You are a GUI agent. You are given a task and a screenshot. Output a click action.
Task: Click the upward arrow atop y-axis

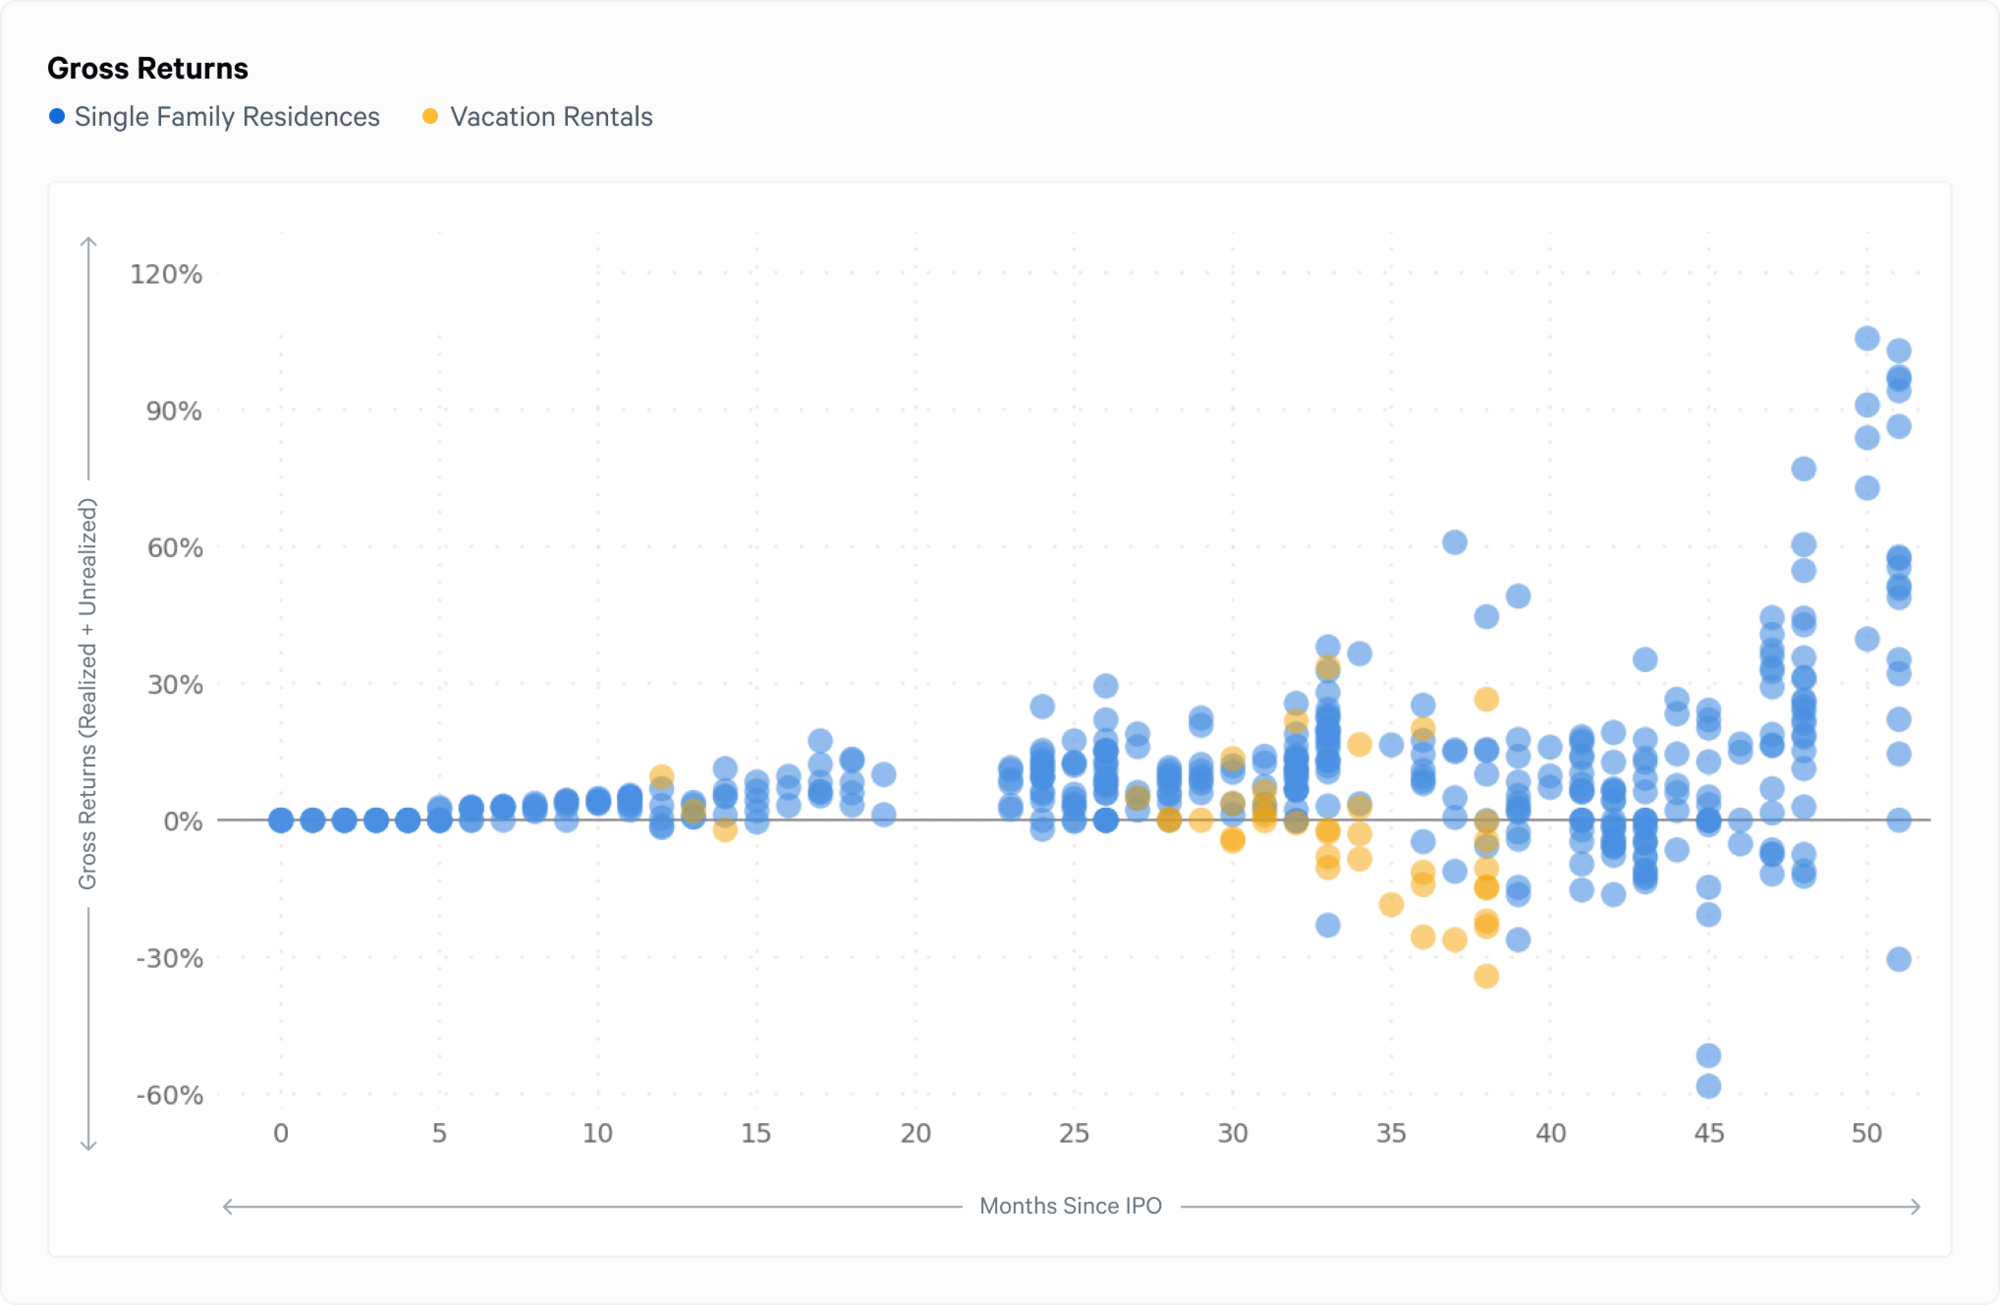[88, 242]
